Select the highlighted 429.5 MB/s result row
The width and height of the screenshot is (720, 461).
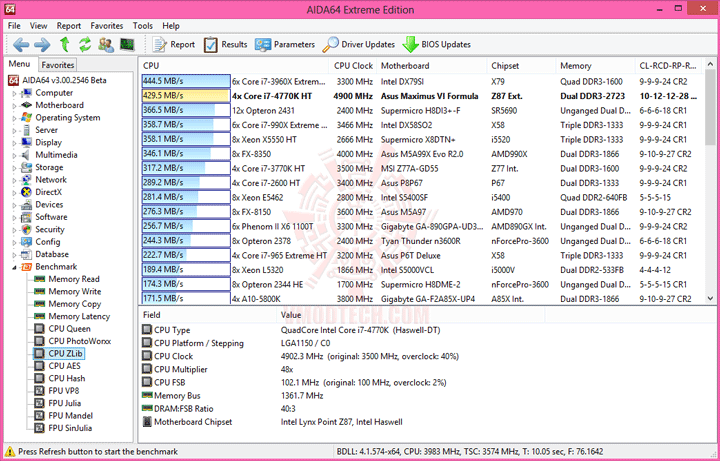tap(421, 96)
